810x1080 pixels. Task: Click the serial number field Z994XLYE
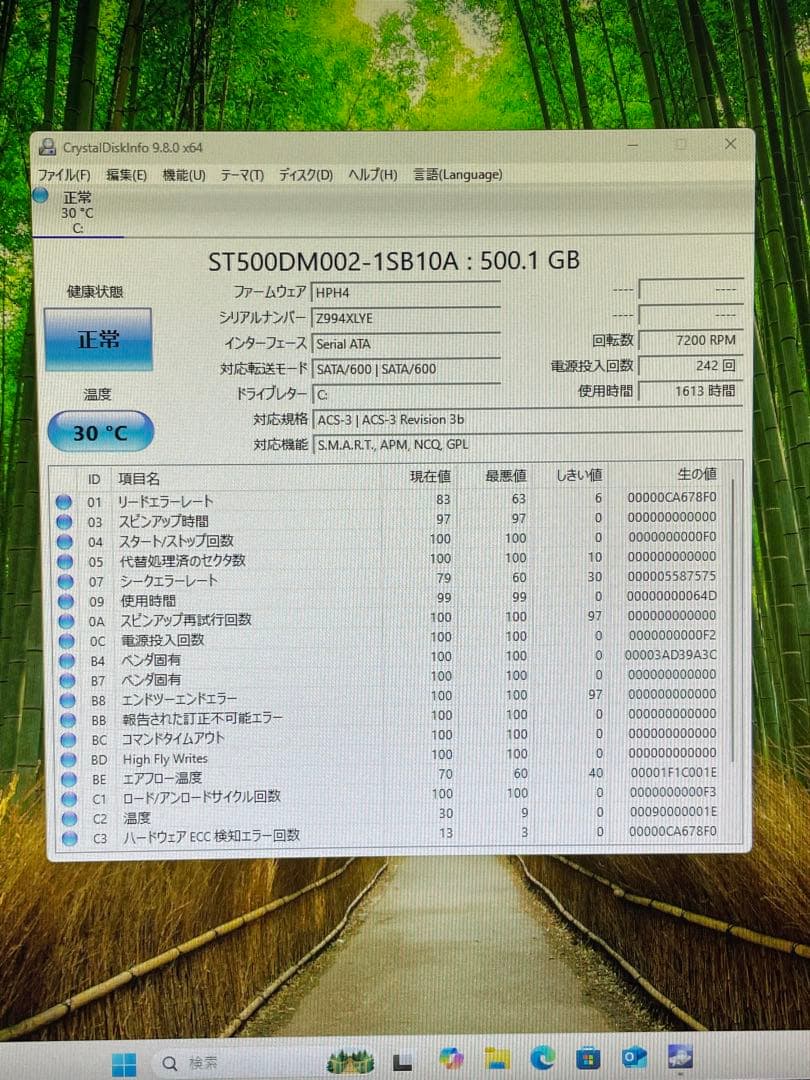coord(406,318)
